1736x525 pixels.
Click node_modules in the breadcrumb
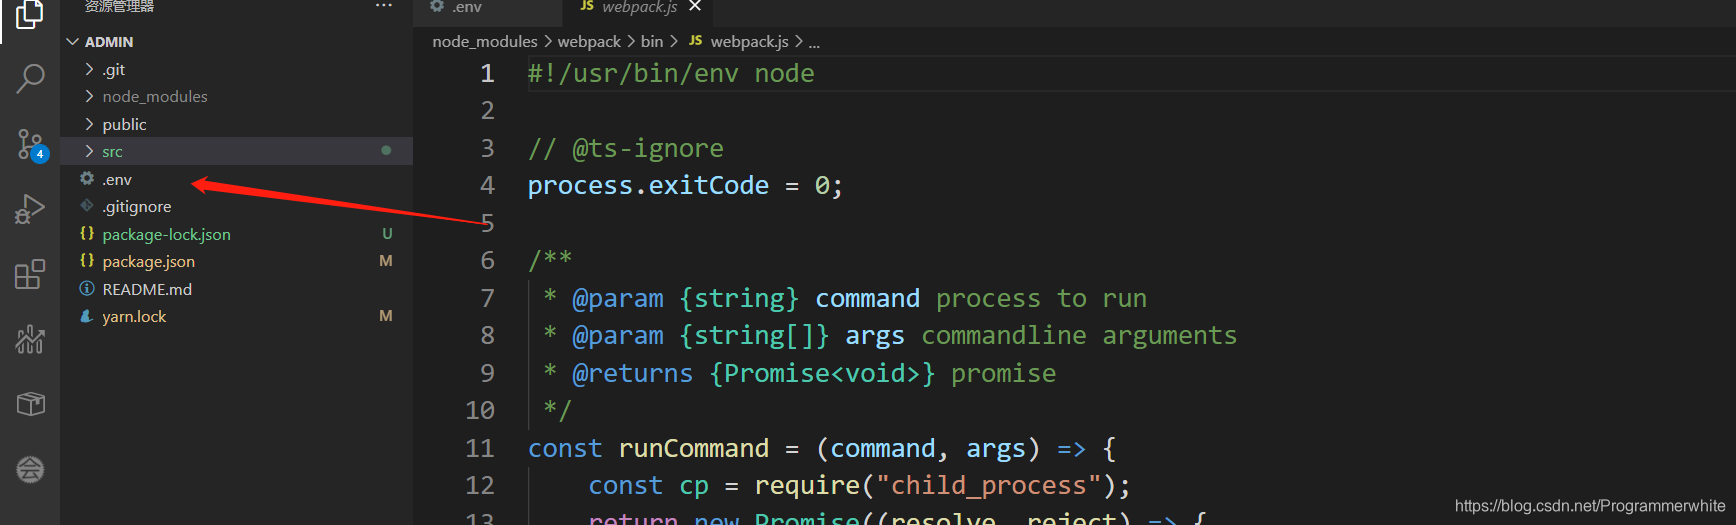point(485,41)
